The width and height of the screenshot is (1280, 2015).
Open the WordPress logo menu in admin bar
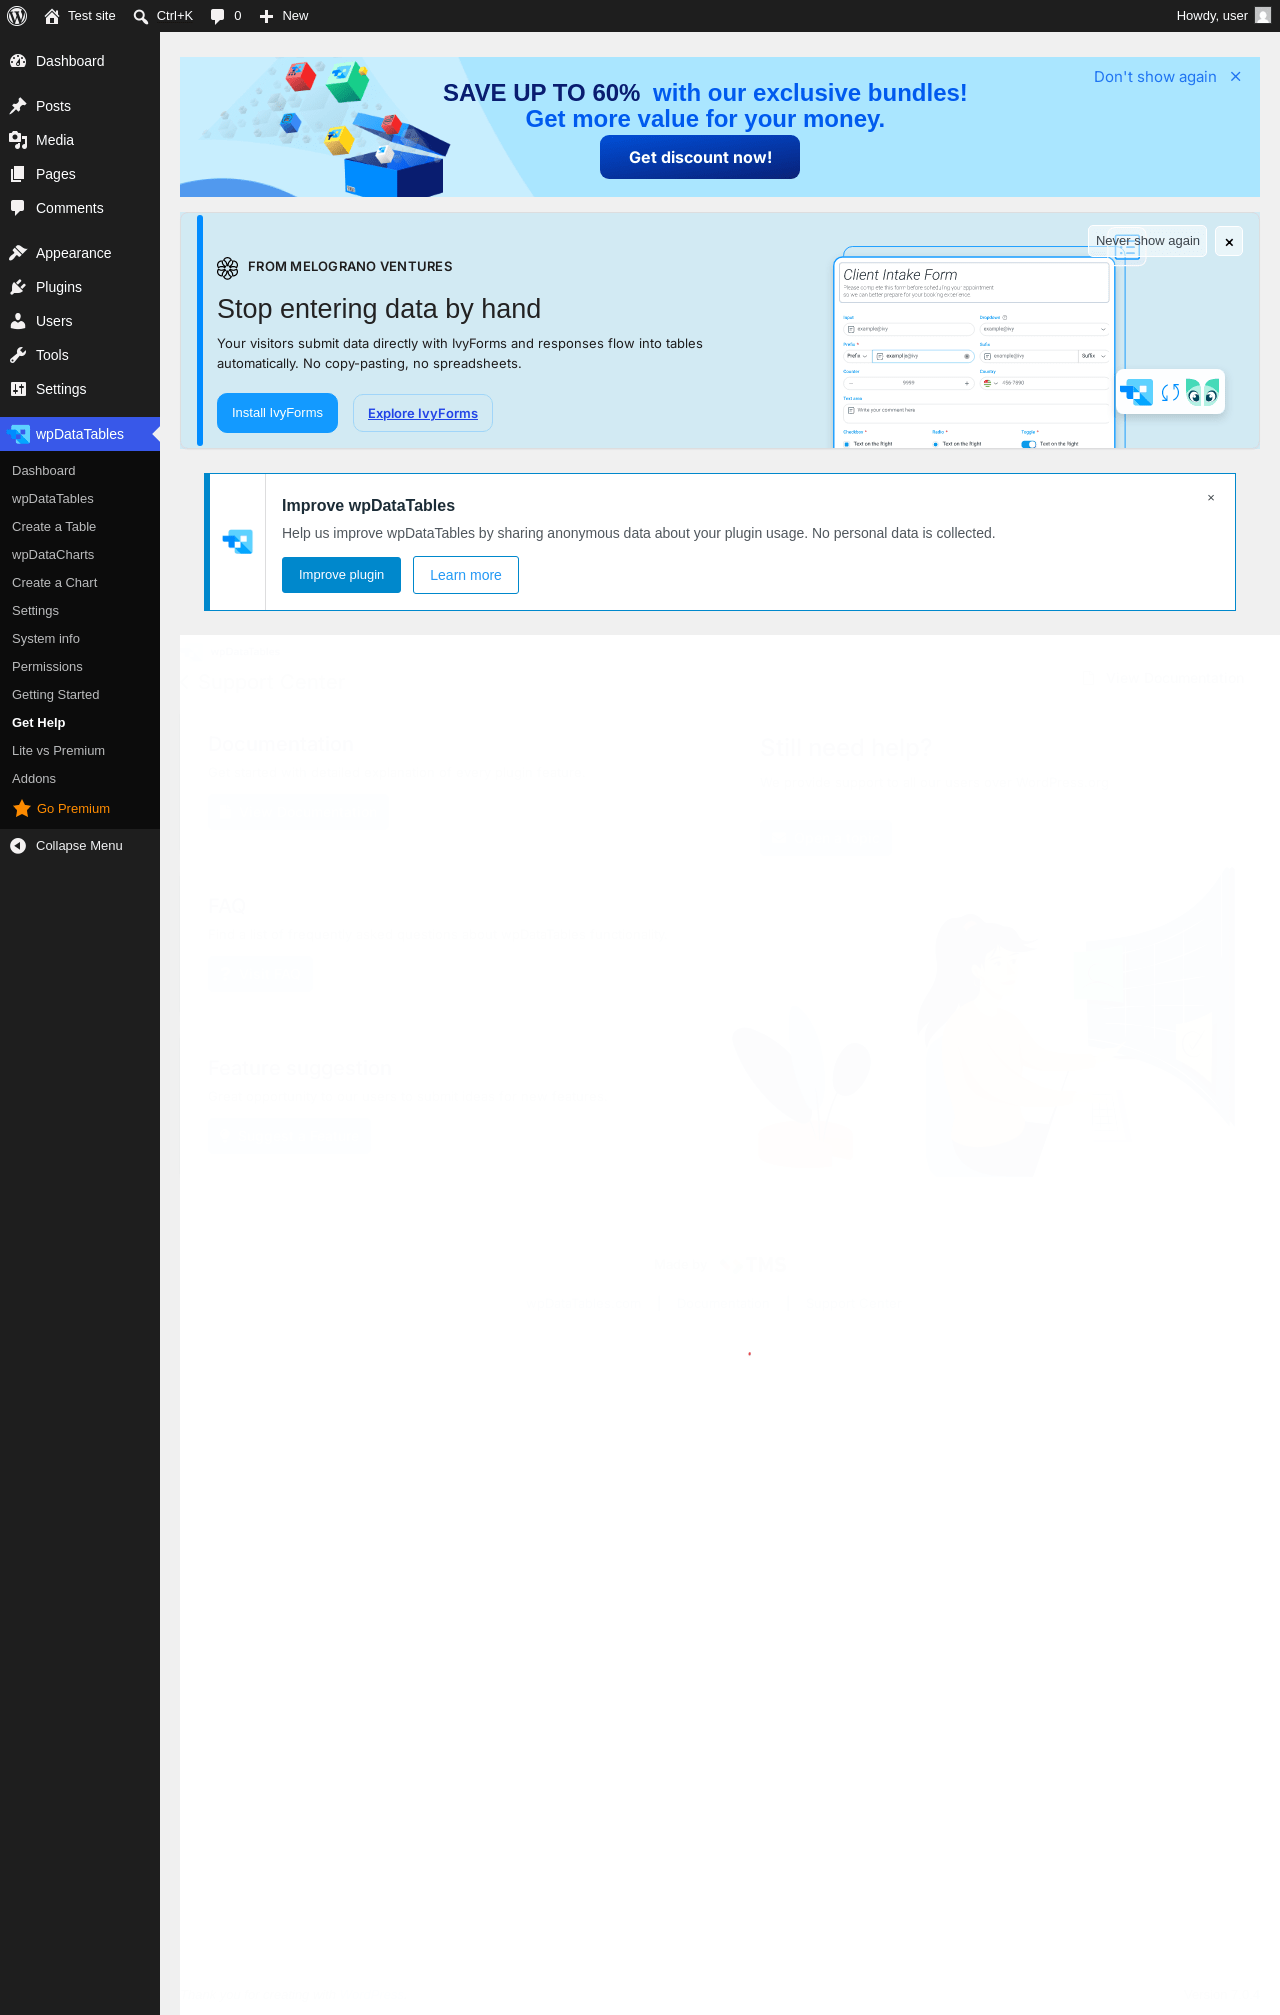pyautogui.click(x=17, y=16)
